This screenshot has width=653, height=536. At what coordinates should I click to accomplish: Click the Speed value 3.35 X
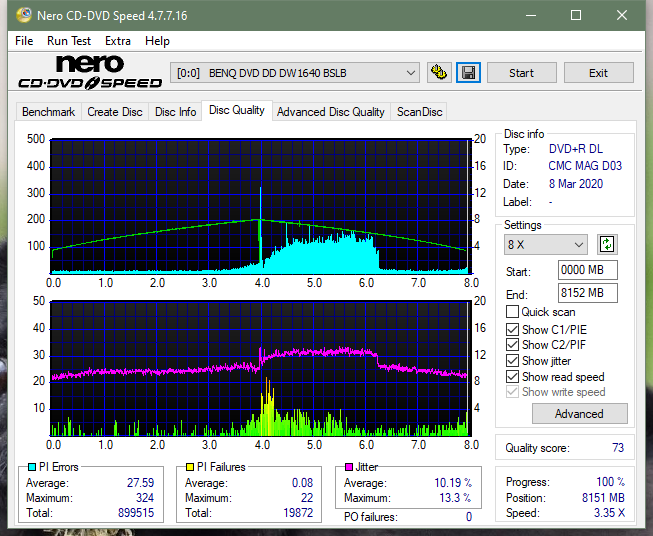pyautogui.click(x=610, y=513)
